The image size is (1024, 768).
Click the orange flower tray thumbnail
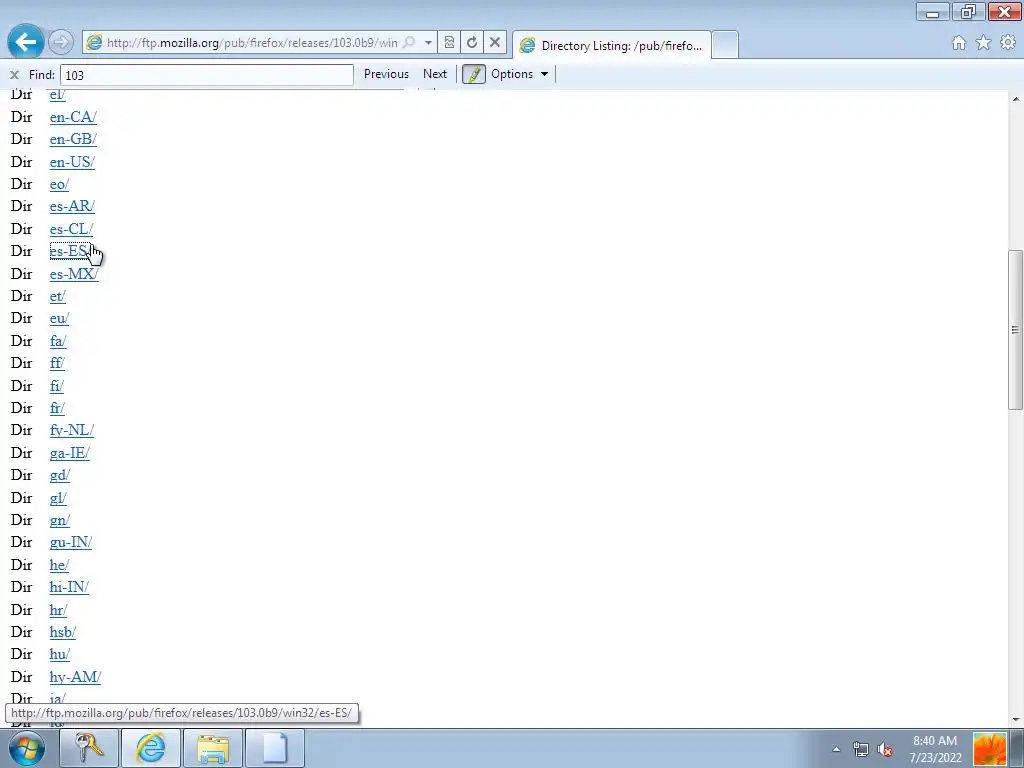tap(989, 749)
